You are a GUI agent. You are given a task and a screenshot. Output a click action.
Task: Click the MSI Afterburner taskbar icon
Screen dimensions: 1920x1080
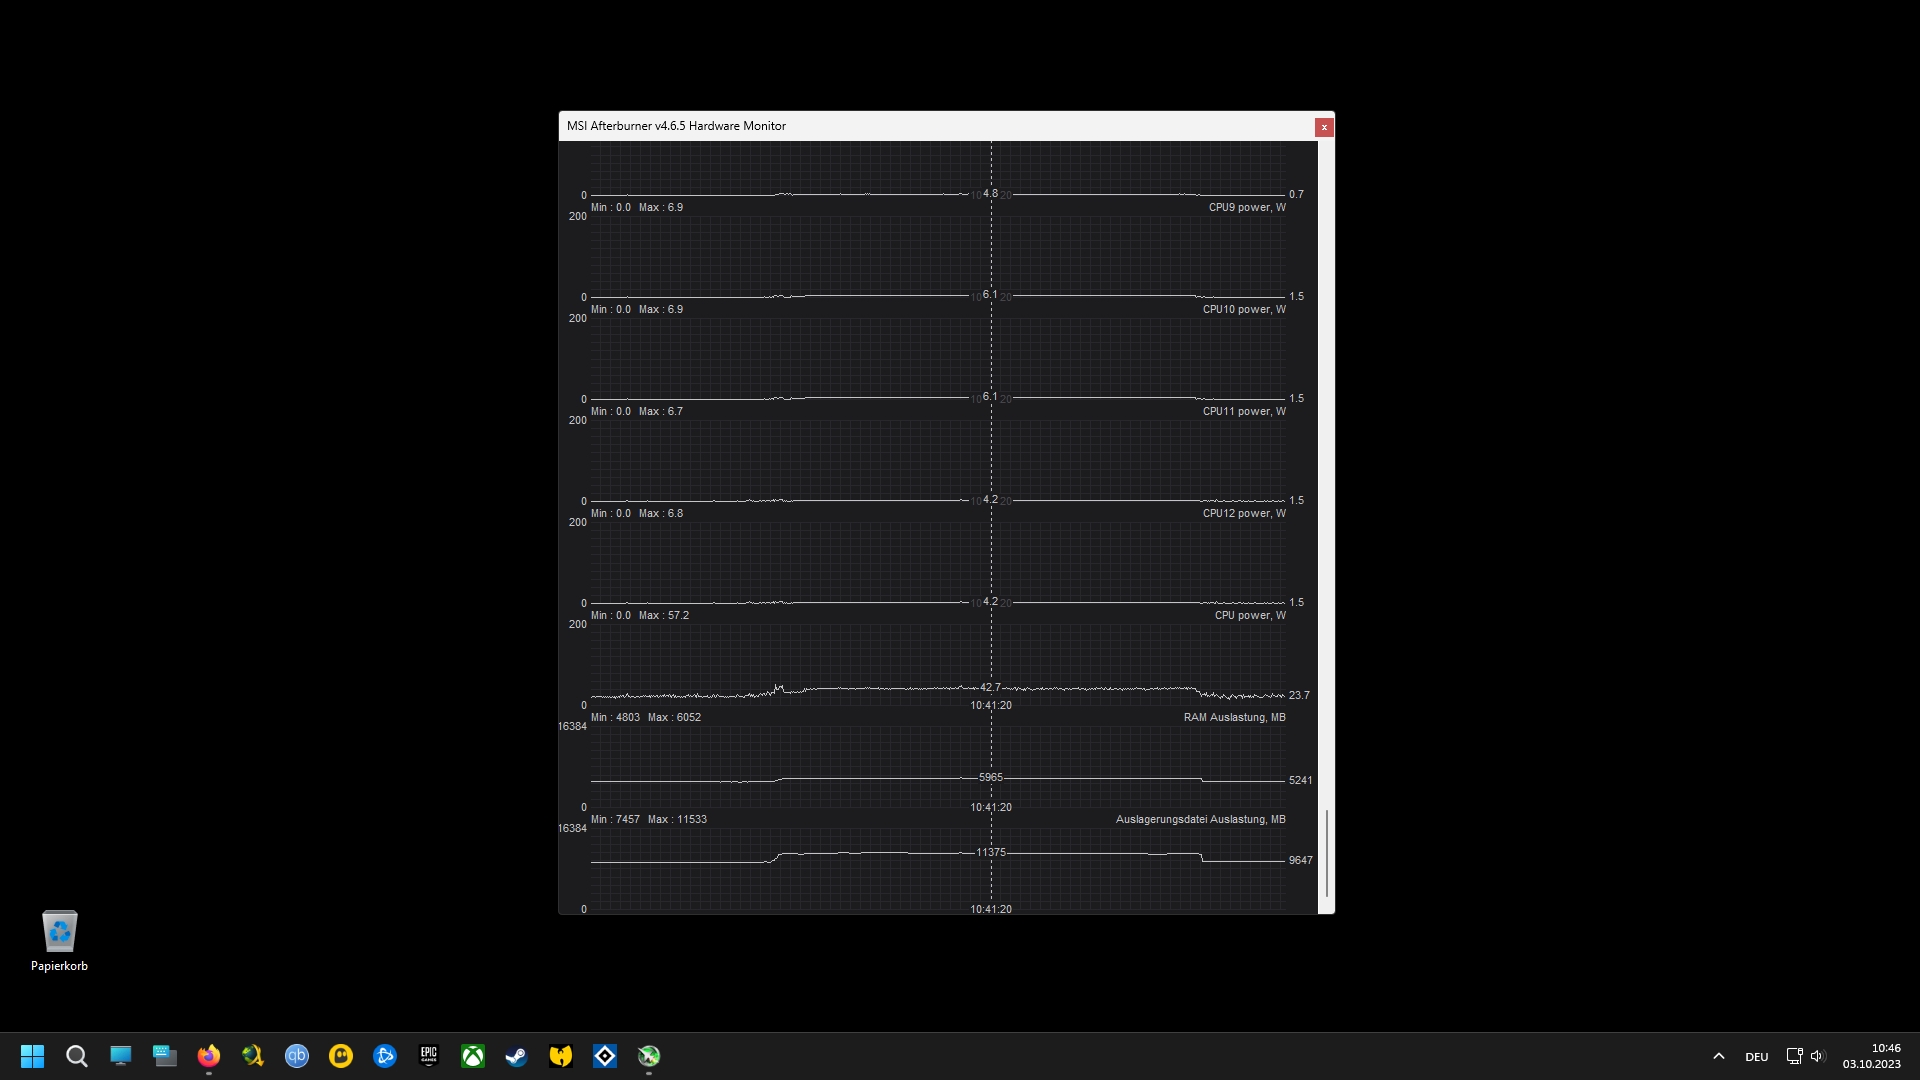pos(649,1056)
